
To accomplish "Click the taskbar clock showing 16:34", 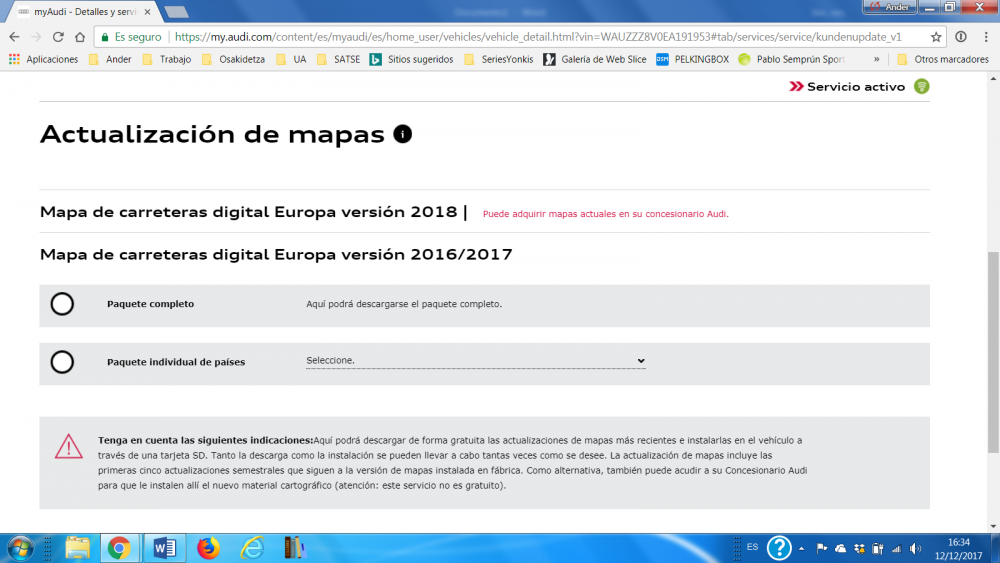I will click(958, 548).
